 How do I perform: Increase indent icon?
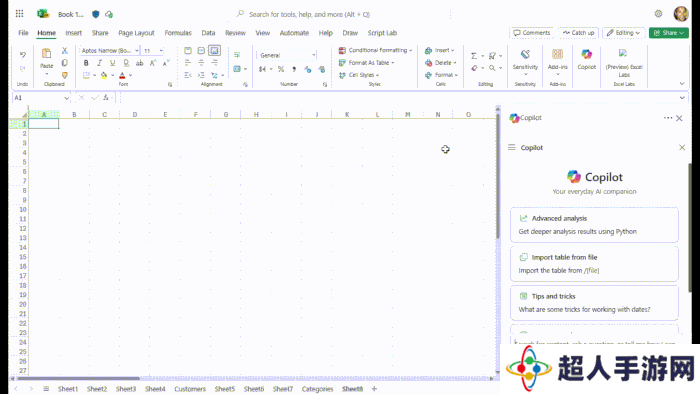(x=201, y=75)
